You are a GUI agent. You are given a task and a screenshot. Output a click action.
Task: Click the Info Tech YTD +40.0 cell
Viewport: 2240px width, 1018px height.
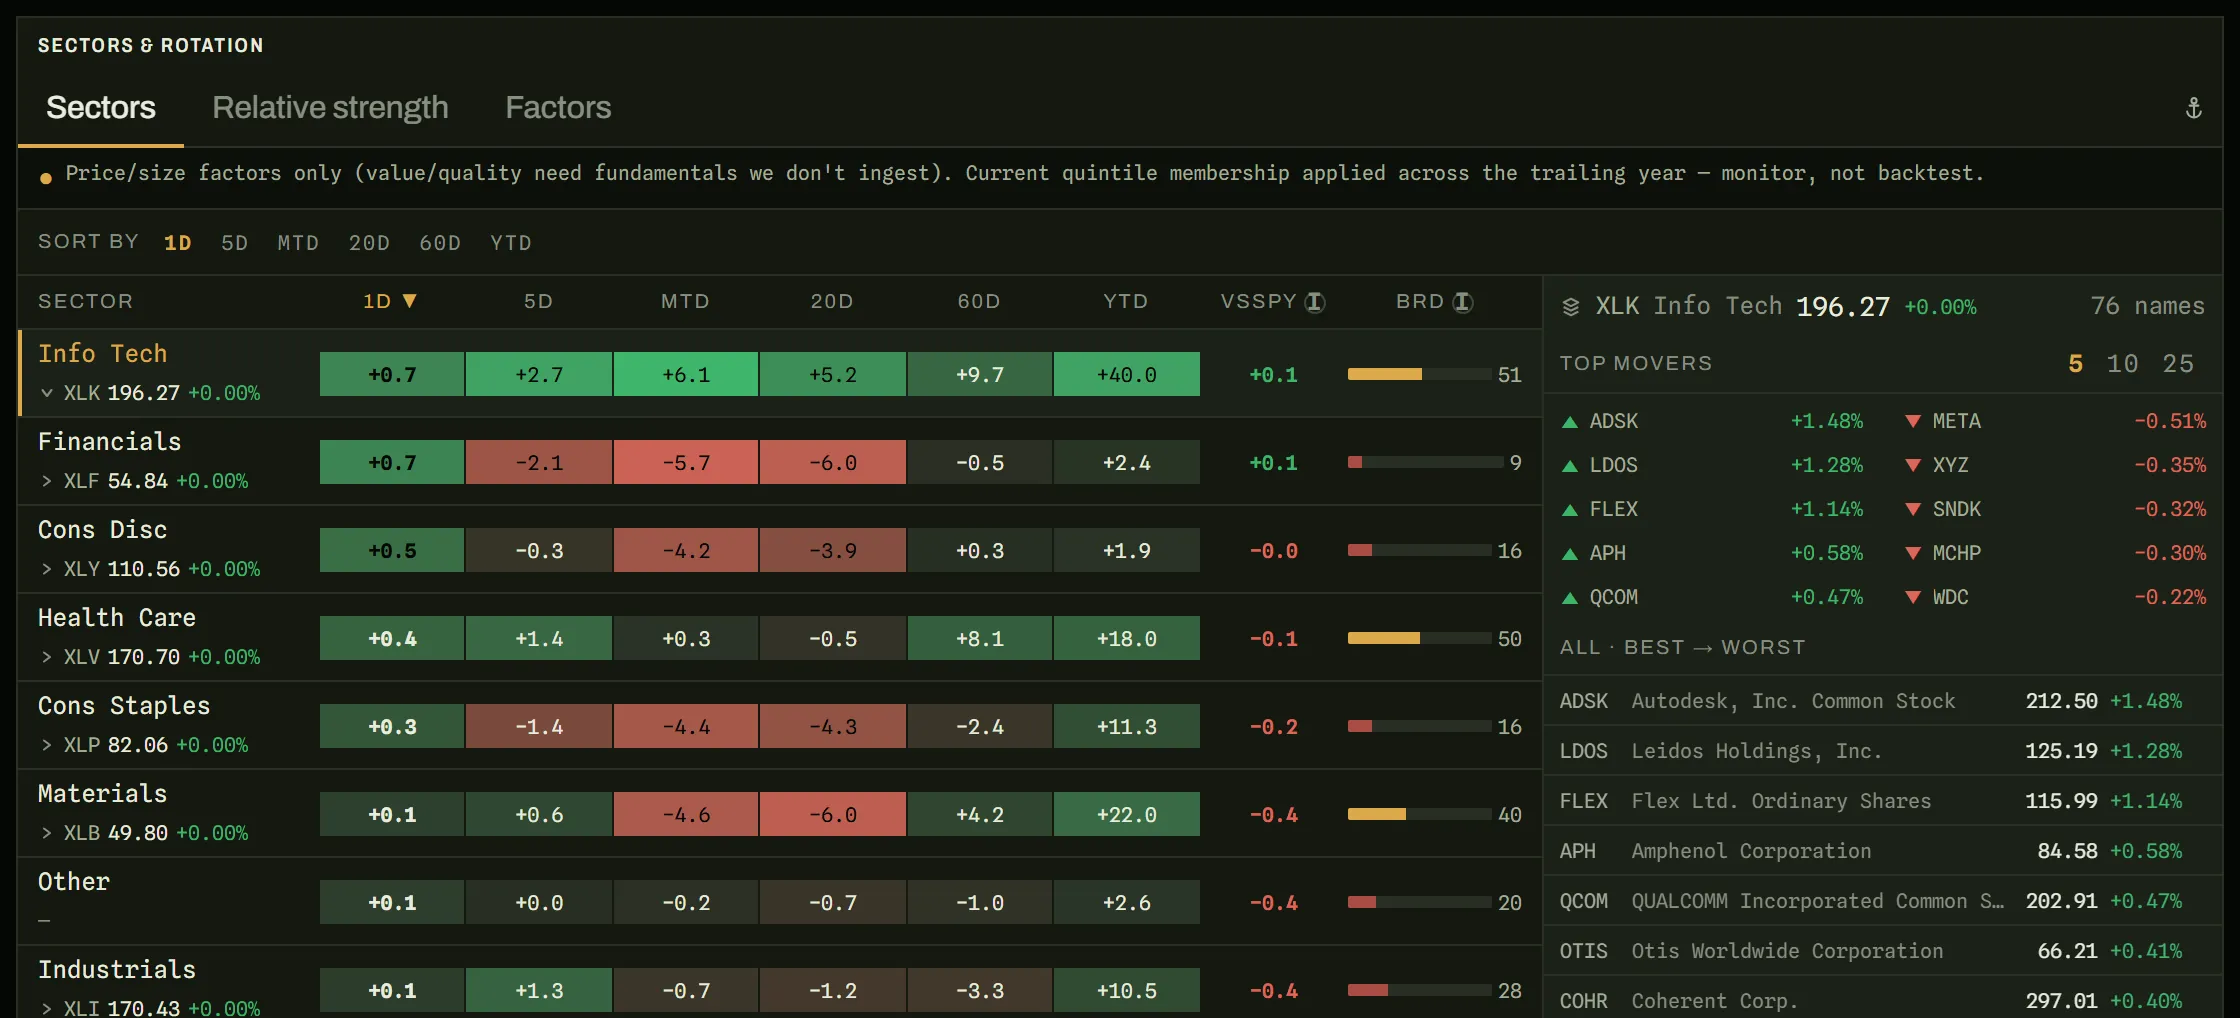1127,374
